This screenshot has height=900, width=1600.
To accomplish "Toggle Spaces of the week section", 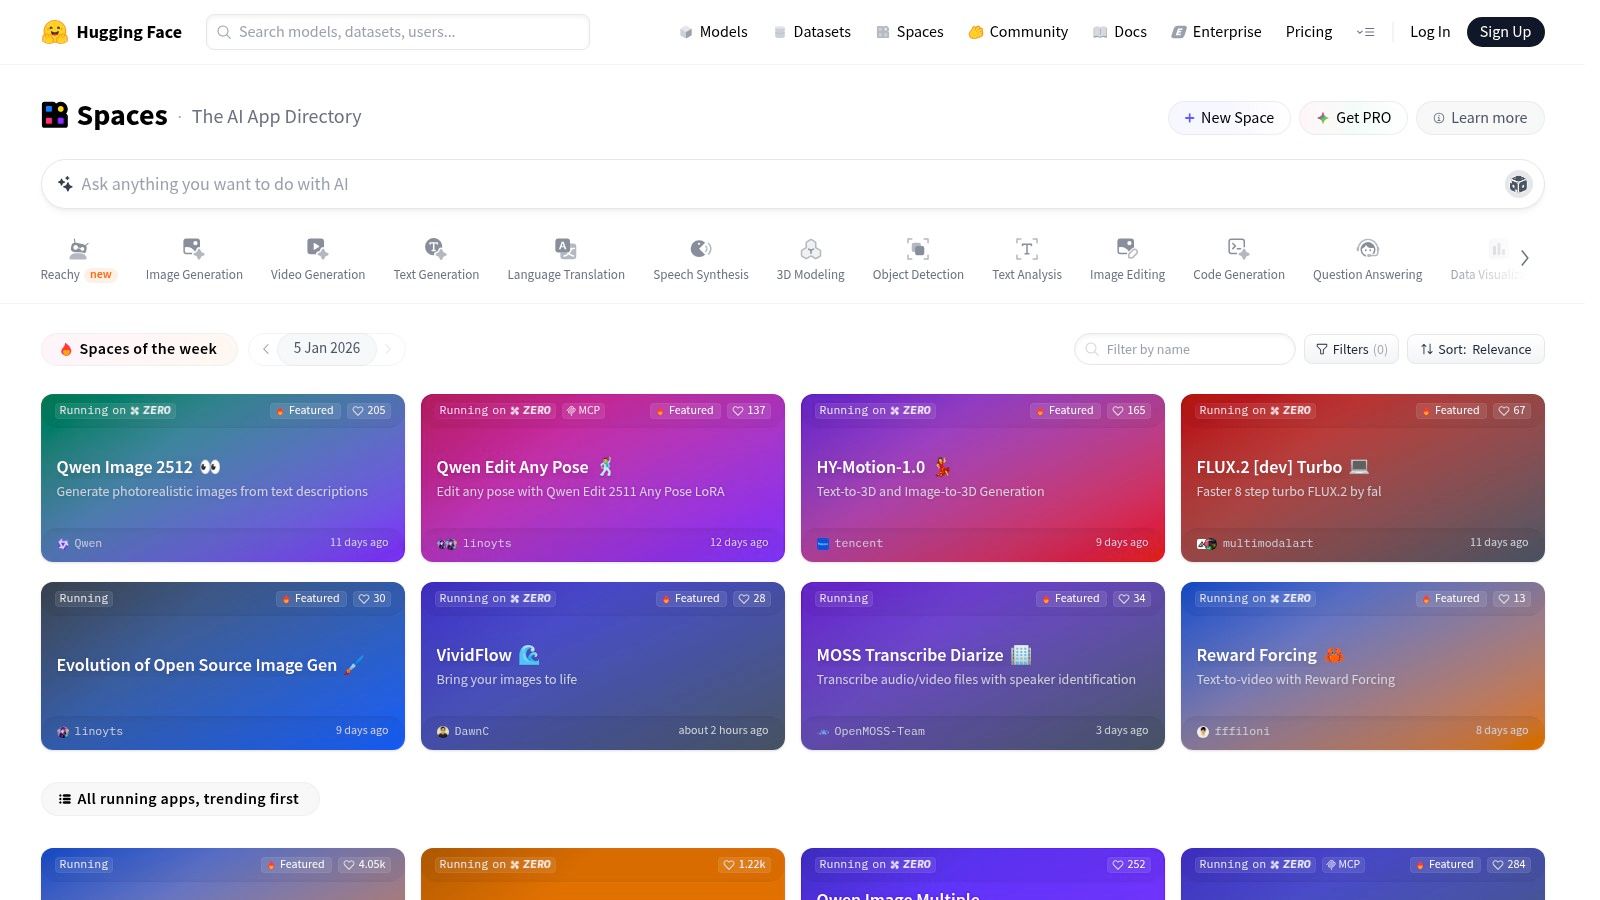I will [x=139, y=349].
